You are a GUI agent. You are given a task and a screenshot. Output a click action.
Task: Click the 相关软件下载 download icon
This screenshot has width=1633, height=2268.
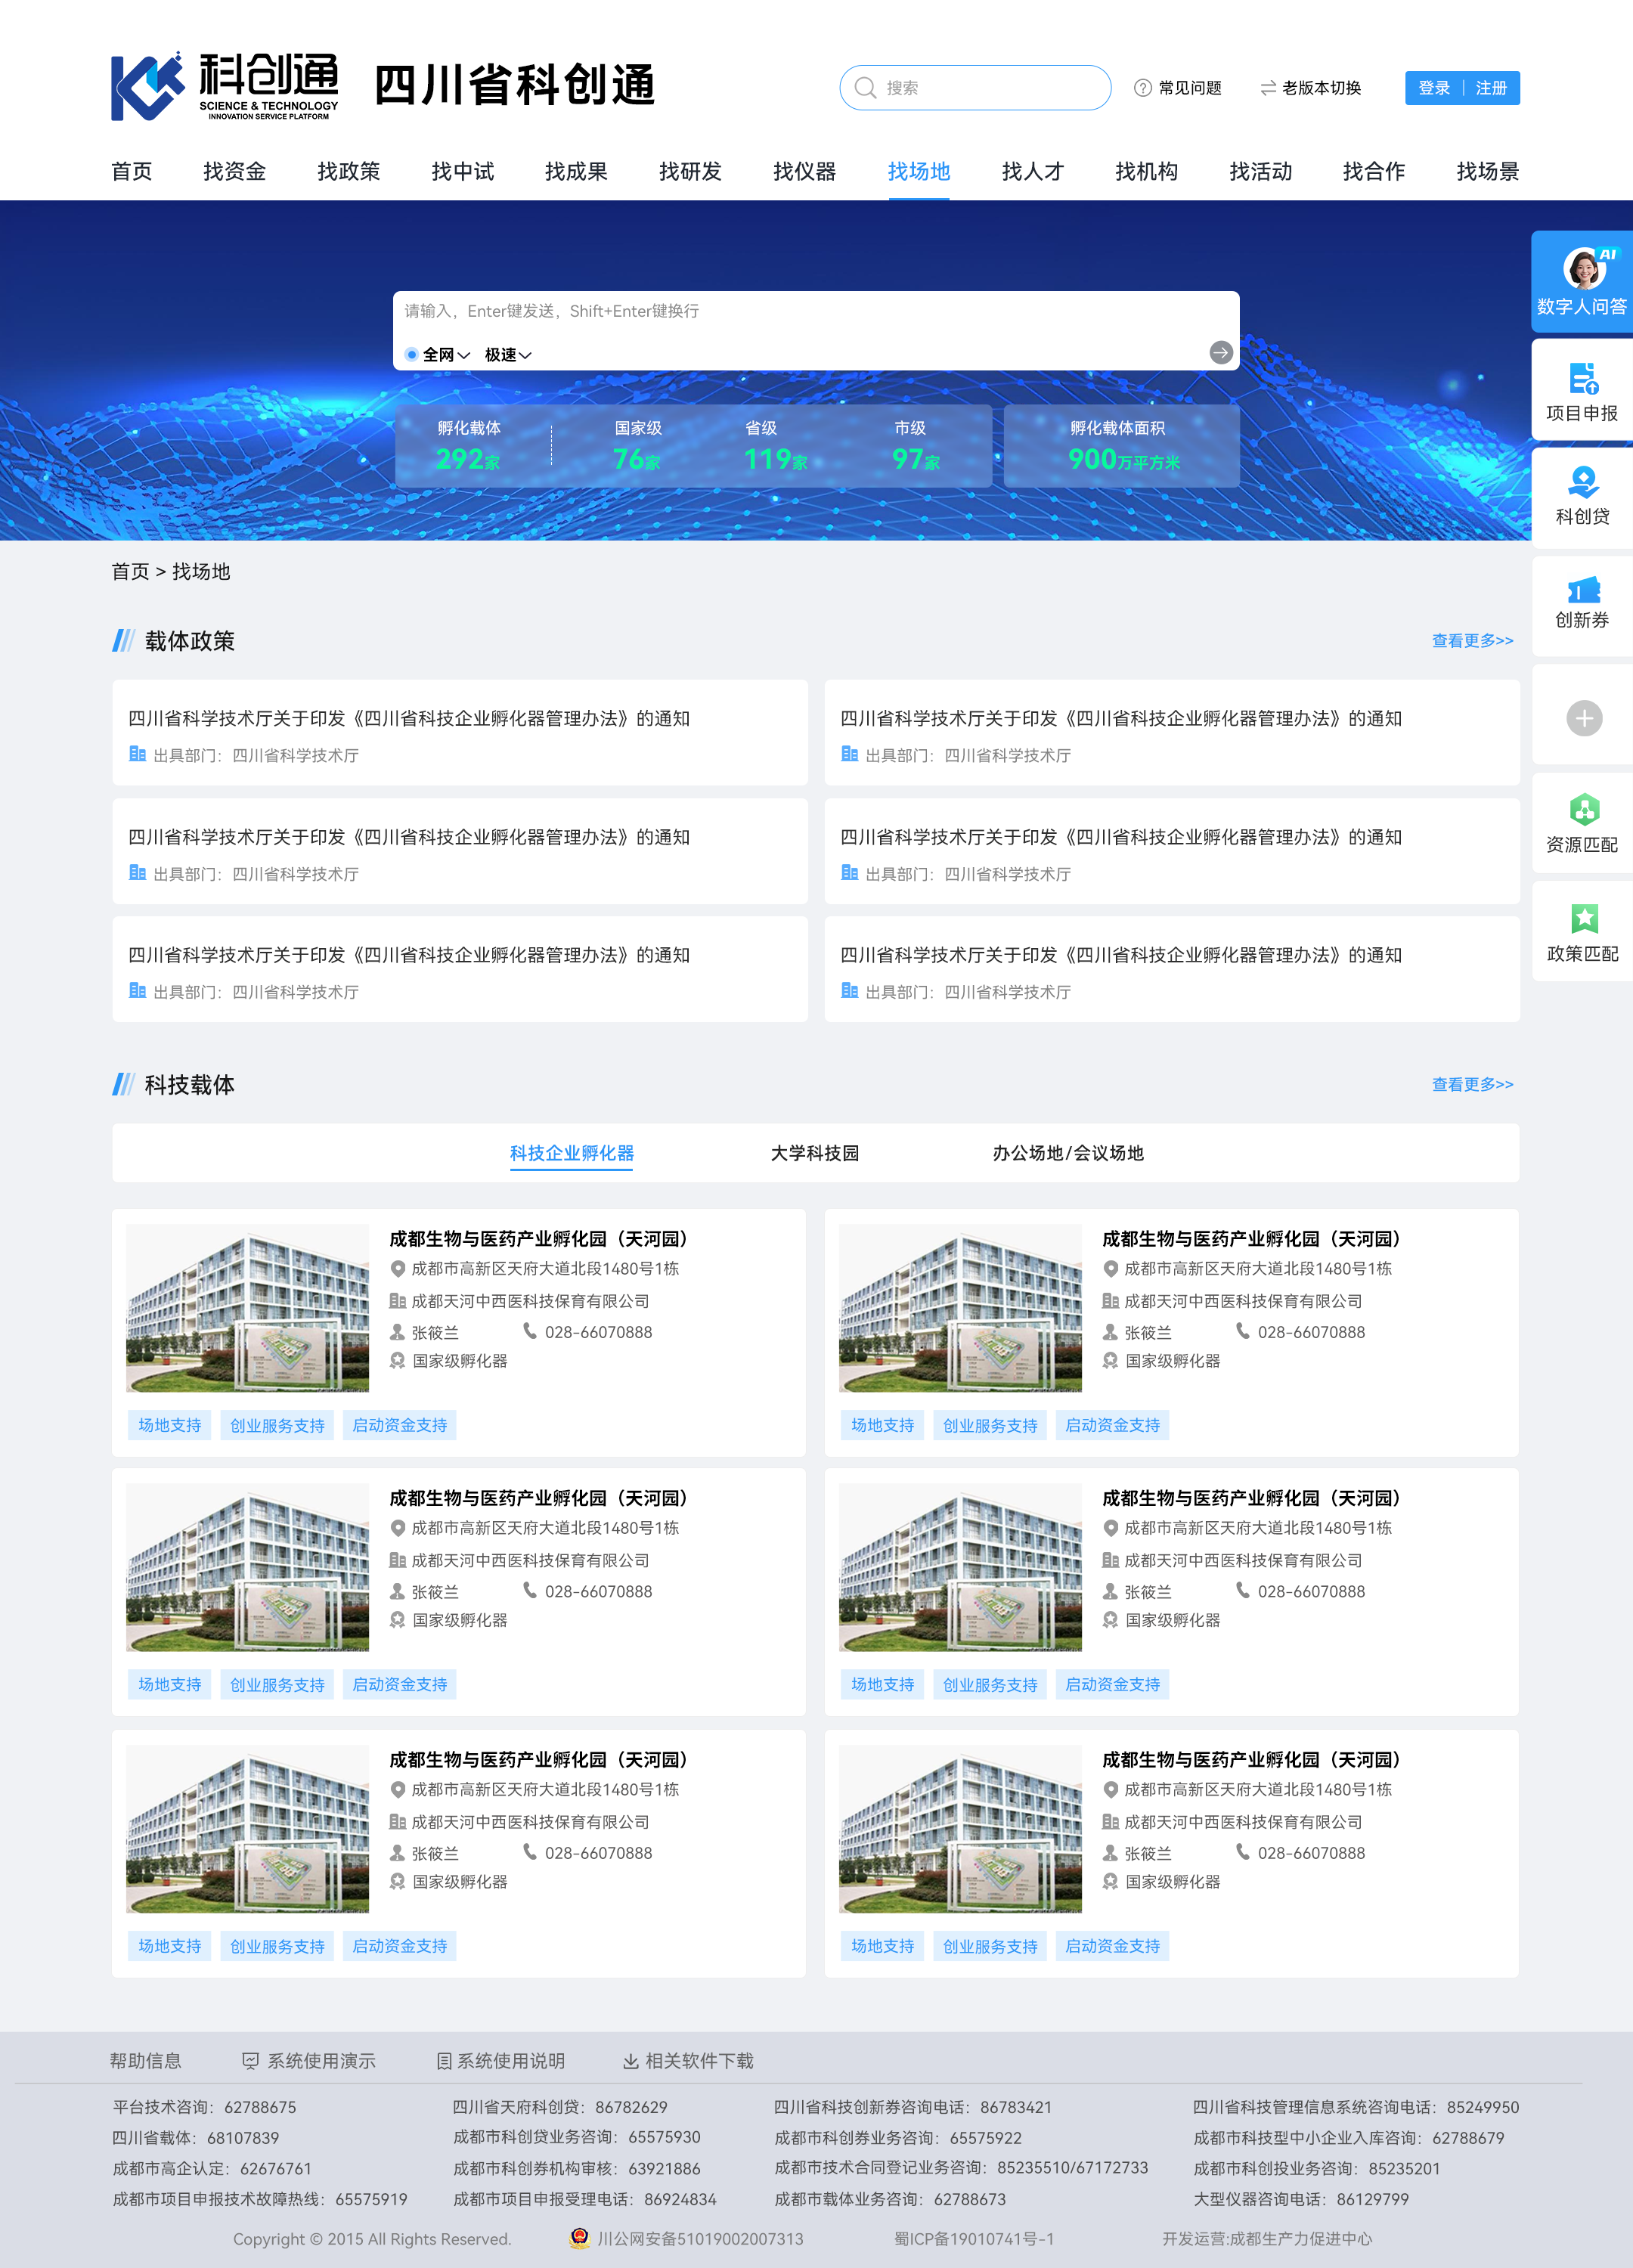tap(631, 2061)
